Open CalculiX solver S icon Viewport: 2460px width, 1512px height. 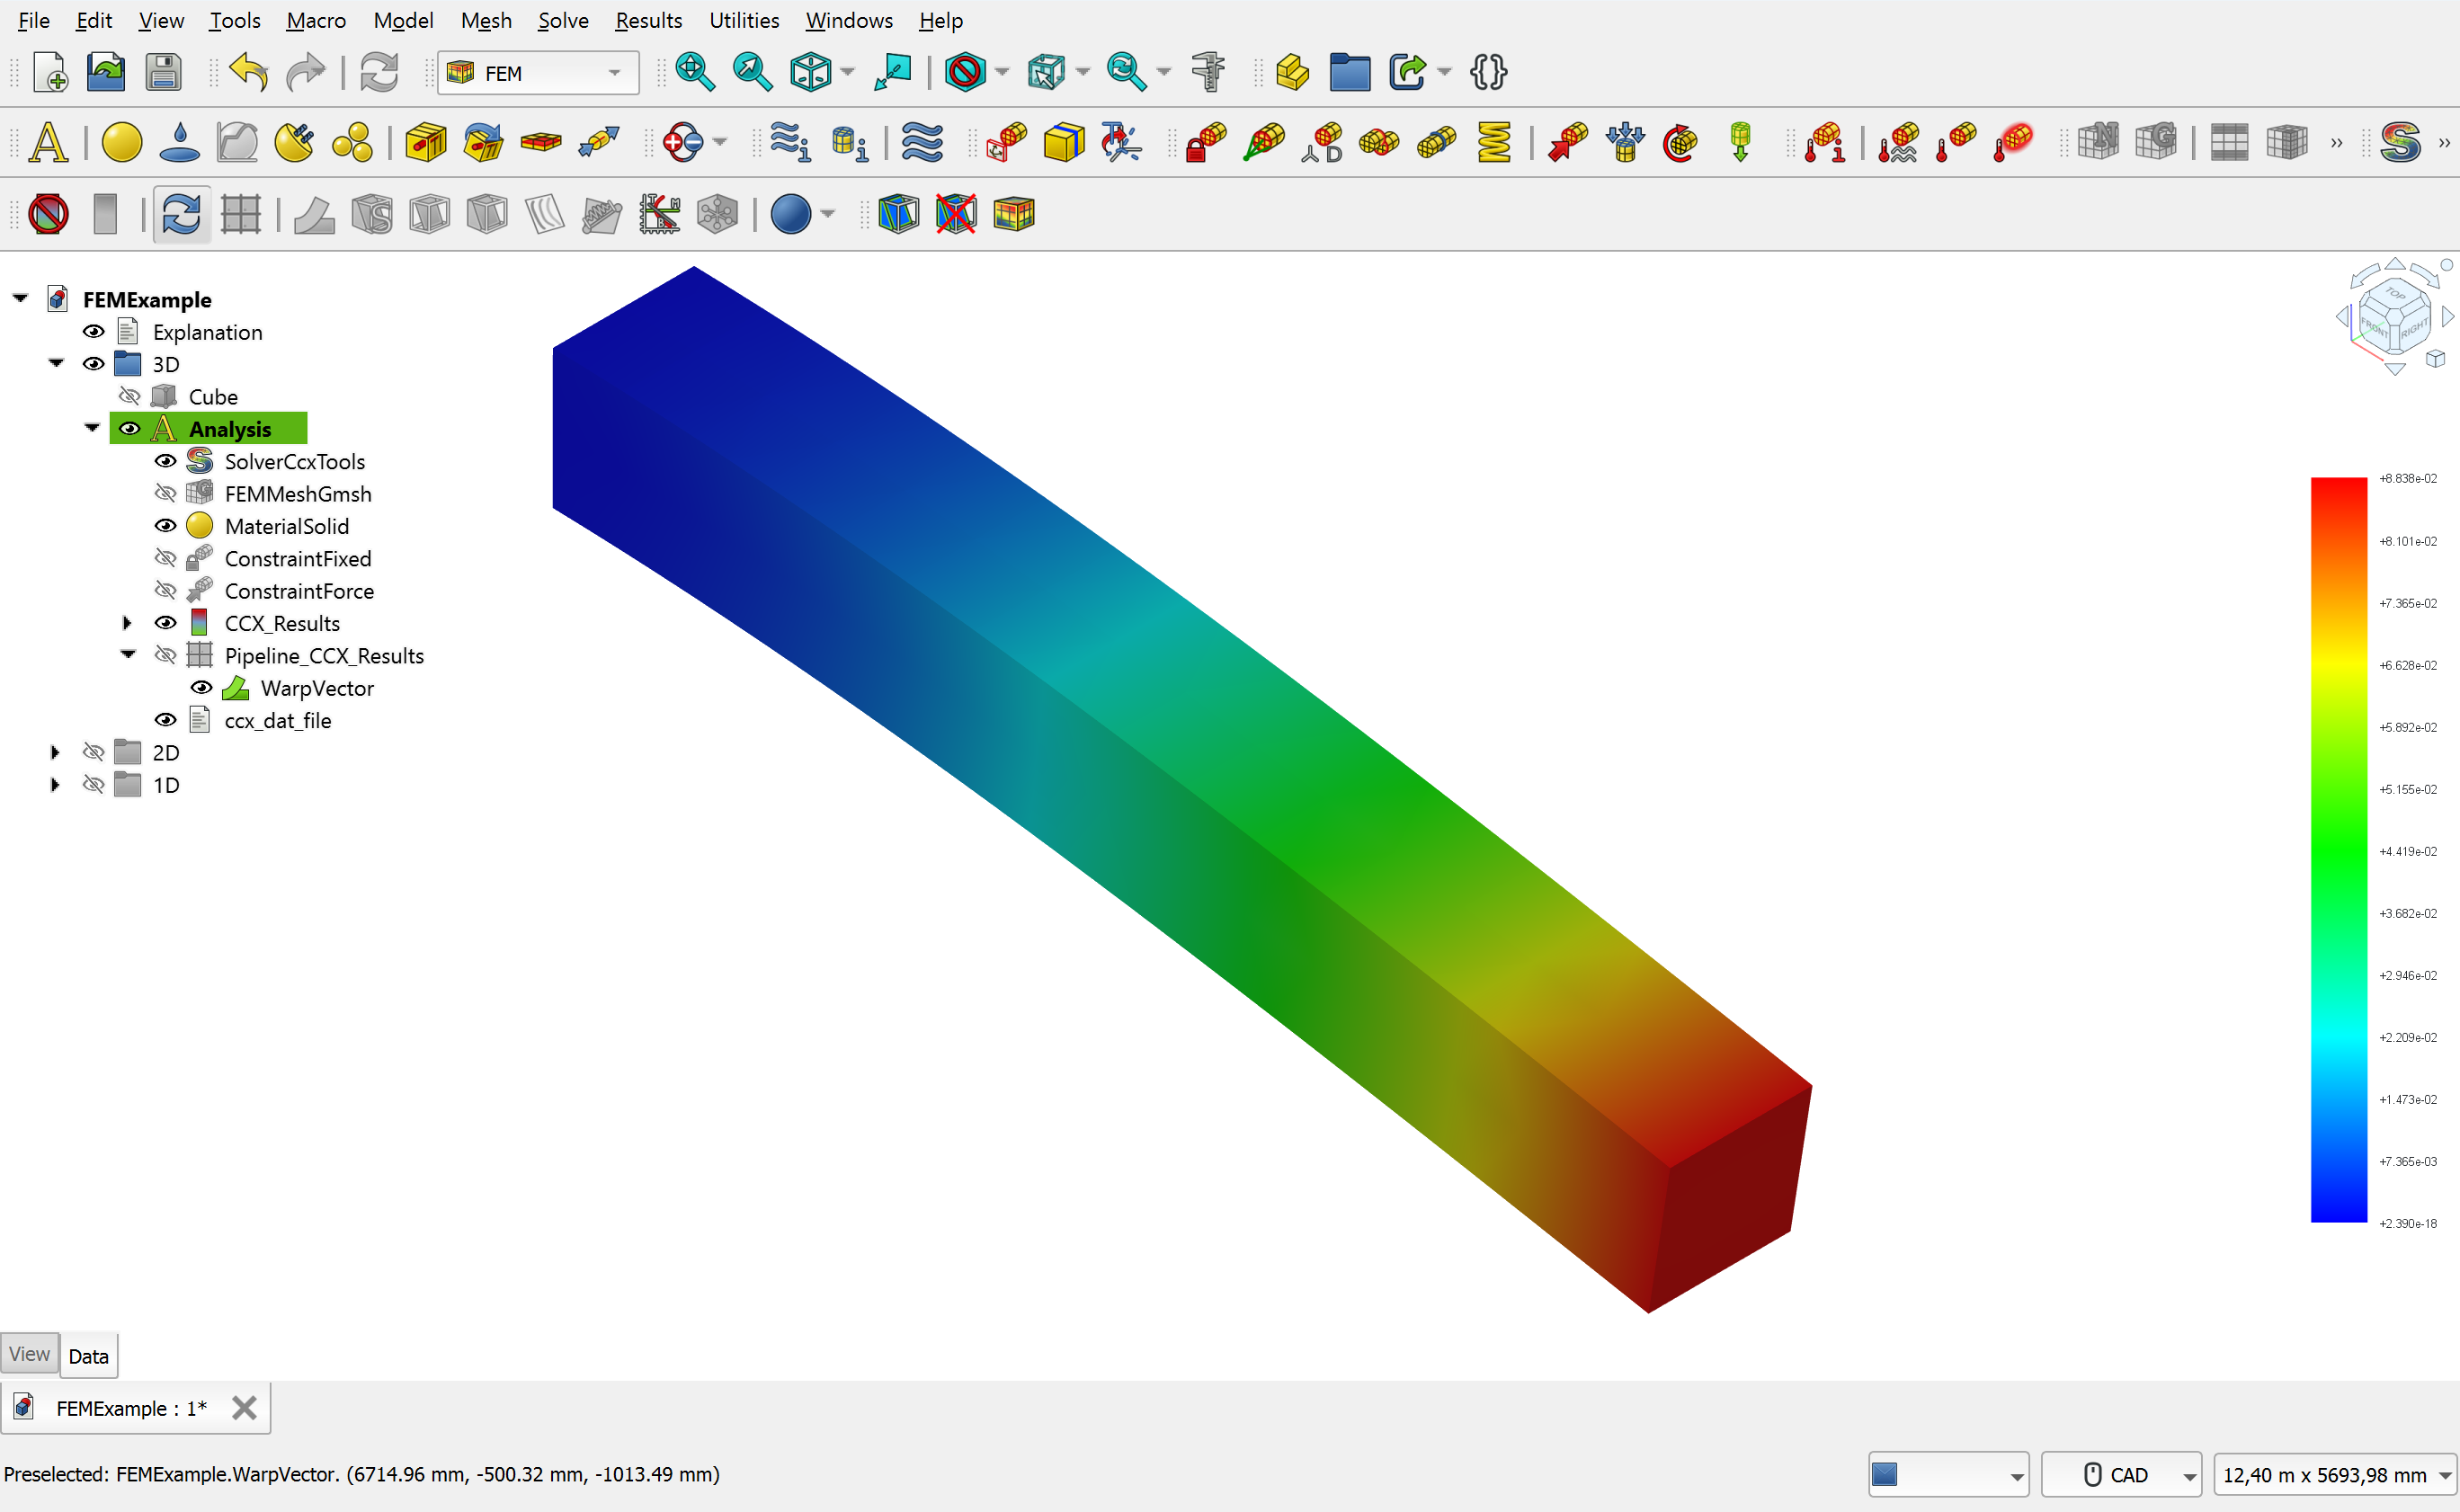(2400, 142)
